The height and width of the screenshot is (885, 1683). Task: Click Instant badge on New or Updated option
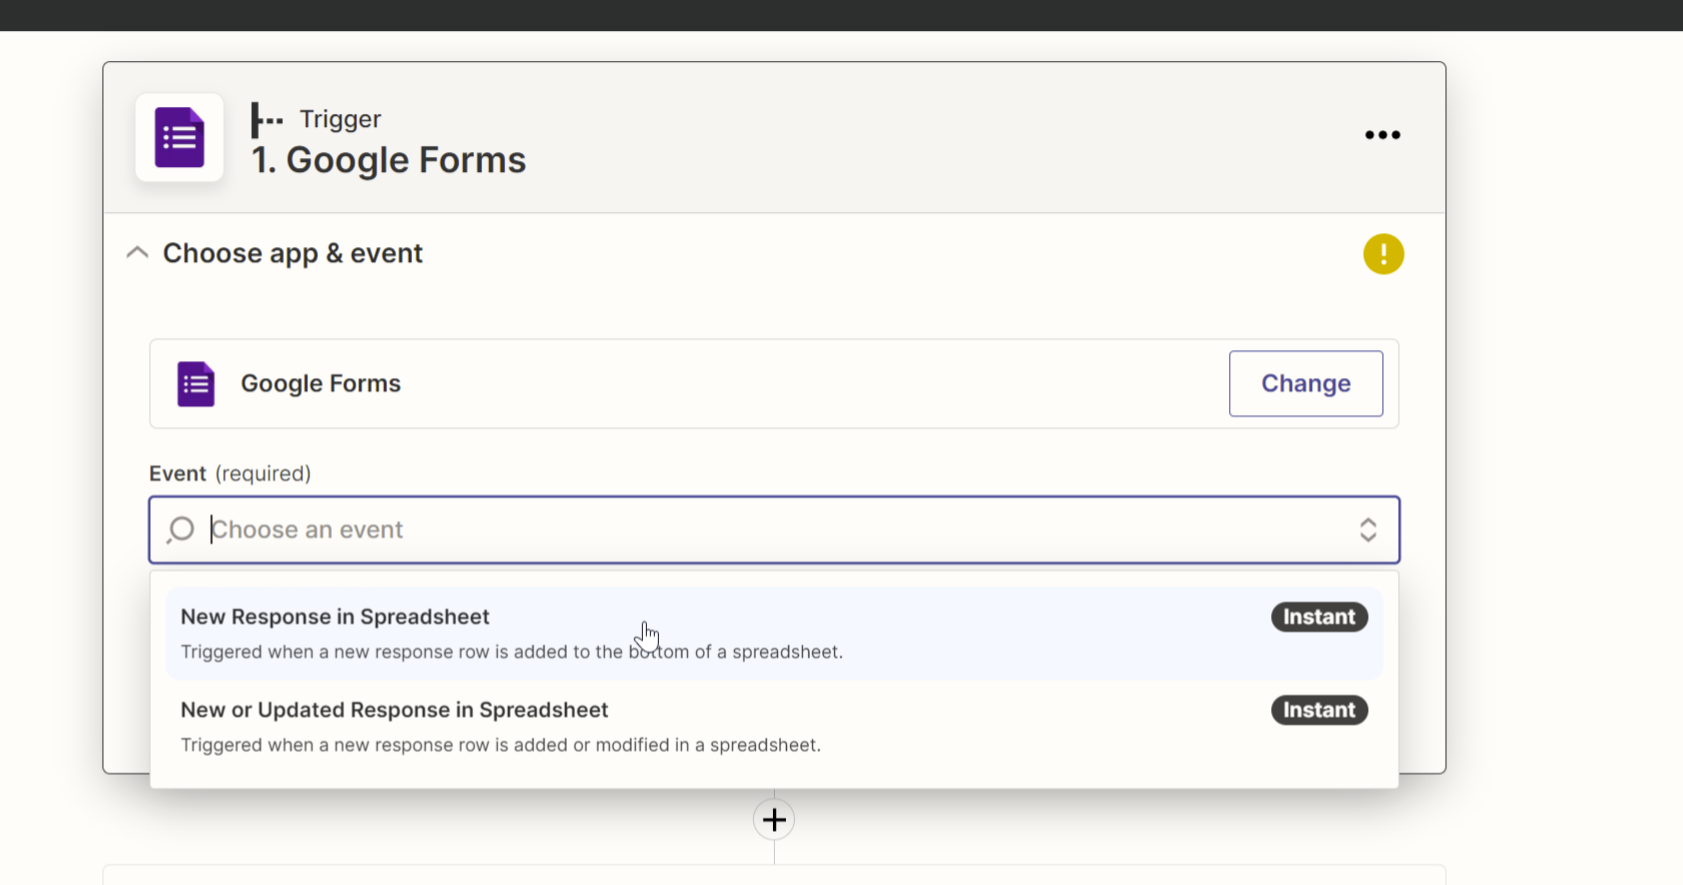1319,710
